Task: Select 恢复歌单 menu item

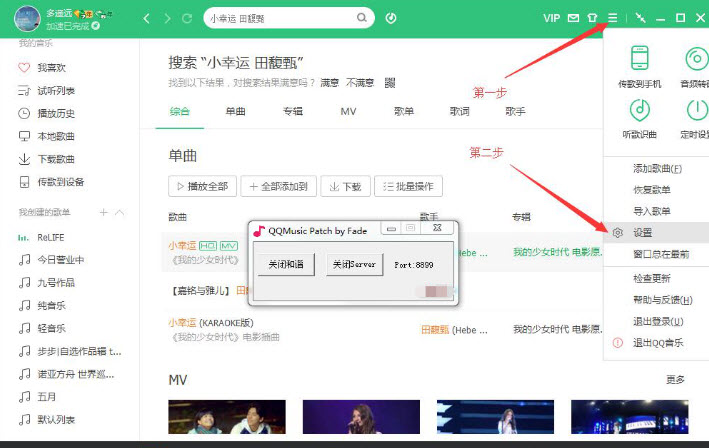Action: coord(652,190)
